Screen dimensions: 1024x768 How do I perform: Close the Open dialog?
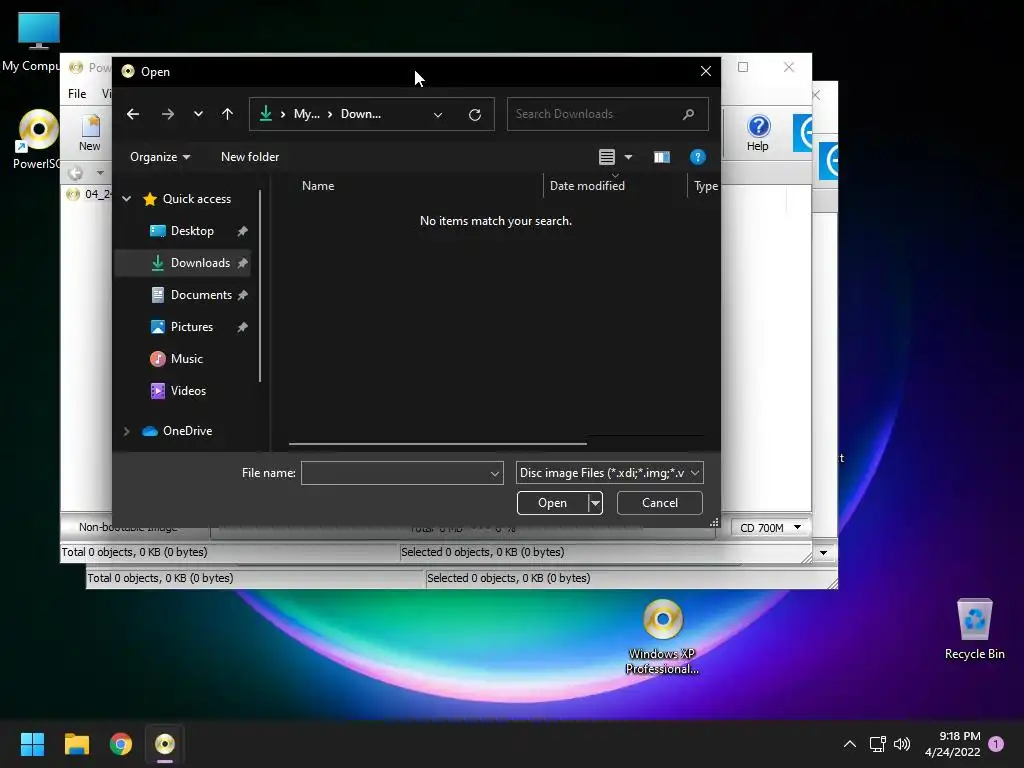pyautogui.click(x=706, y=71)
